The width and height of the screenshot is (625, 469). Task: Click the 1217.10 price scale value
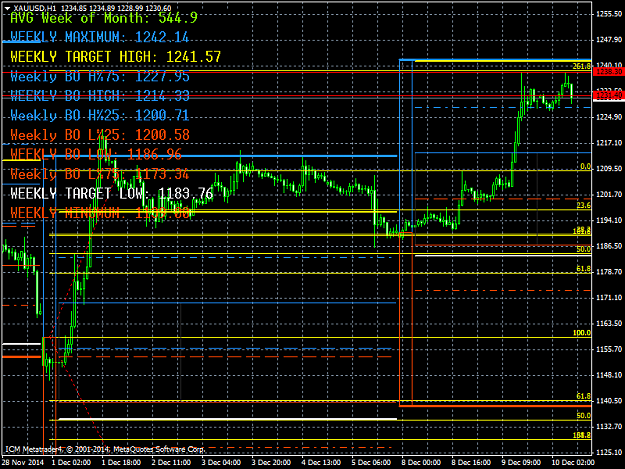click(x=609, y=143)
